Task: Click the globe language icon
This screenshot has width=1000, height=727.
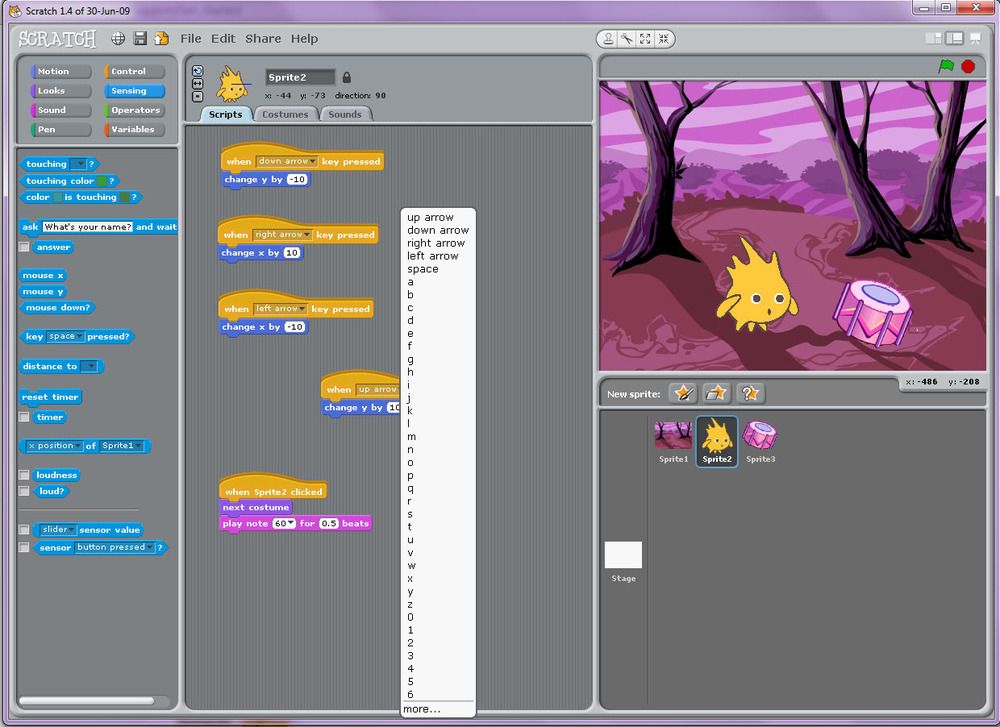Action: click(x=118, y=38)
